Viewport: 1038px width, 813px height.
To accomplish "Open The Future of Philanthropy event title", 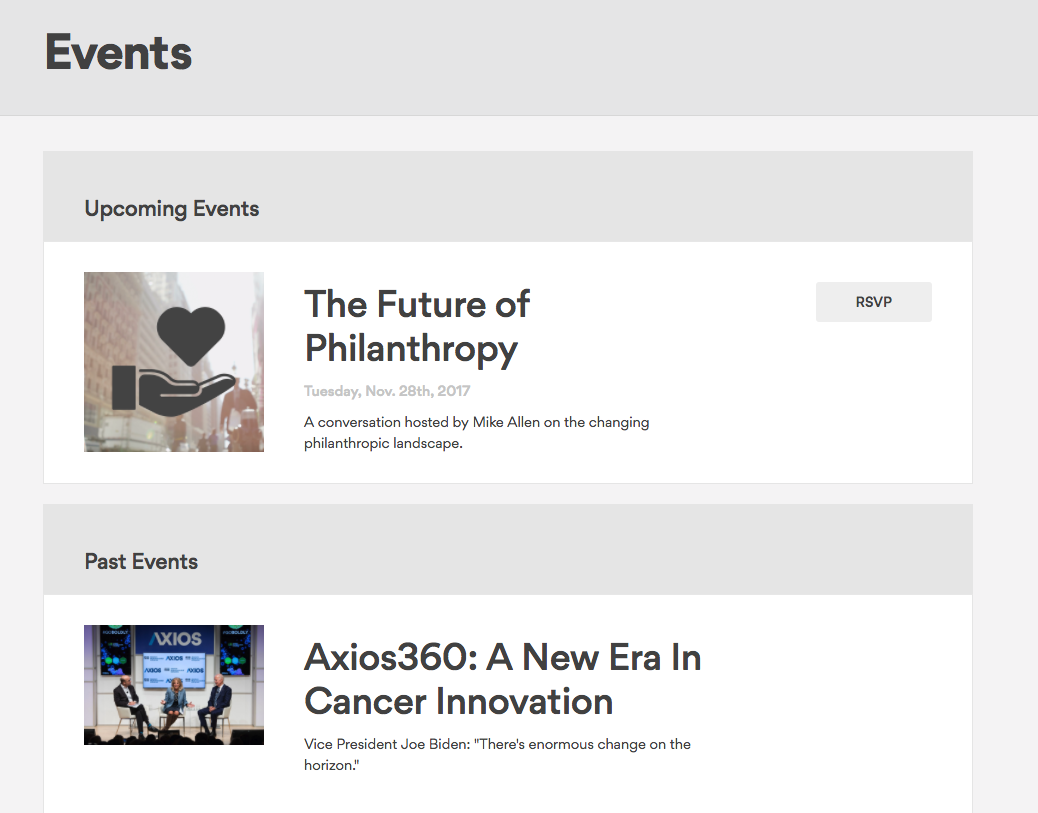I will (416, 325).
